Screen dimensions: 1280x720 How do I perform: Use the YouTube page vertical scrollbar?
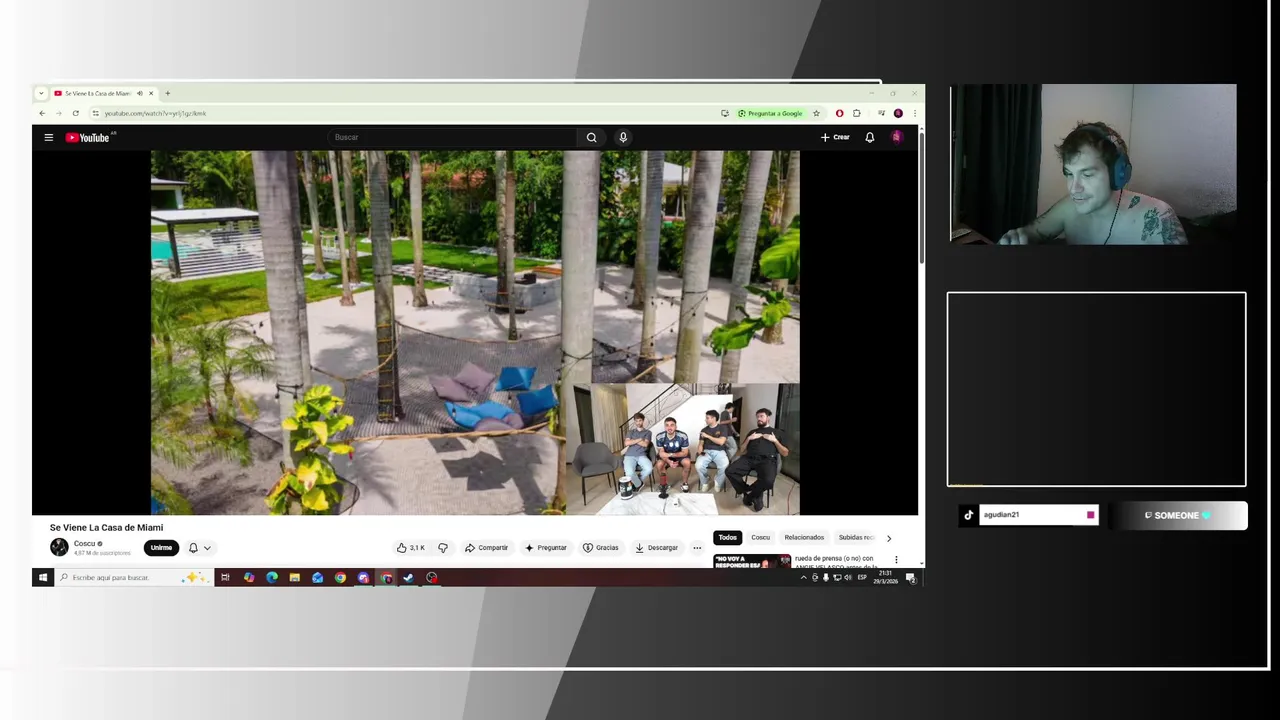point(921,200)
